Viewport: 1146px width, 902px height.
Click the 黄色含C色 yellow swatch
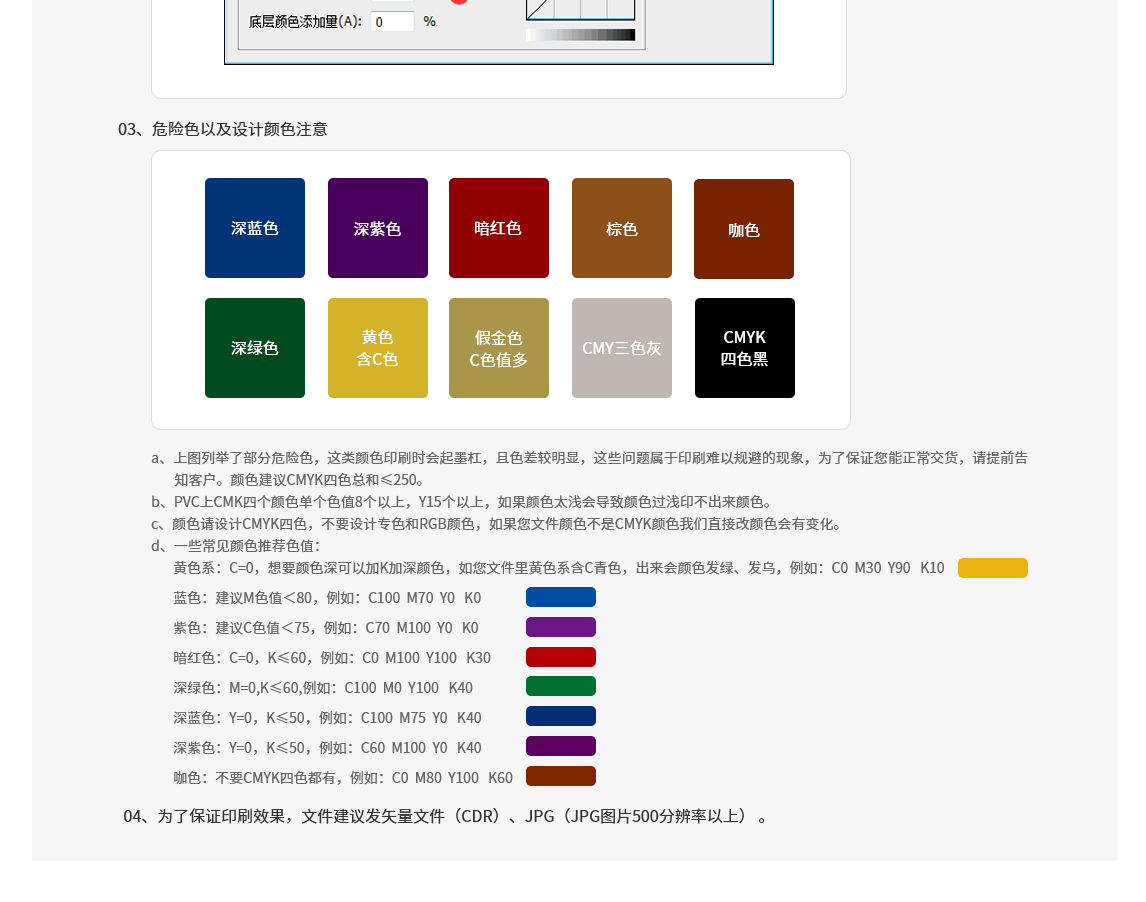[x=378, y=348]
